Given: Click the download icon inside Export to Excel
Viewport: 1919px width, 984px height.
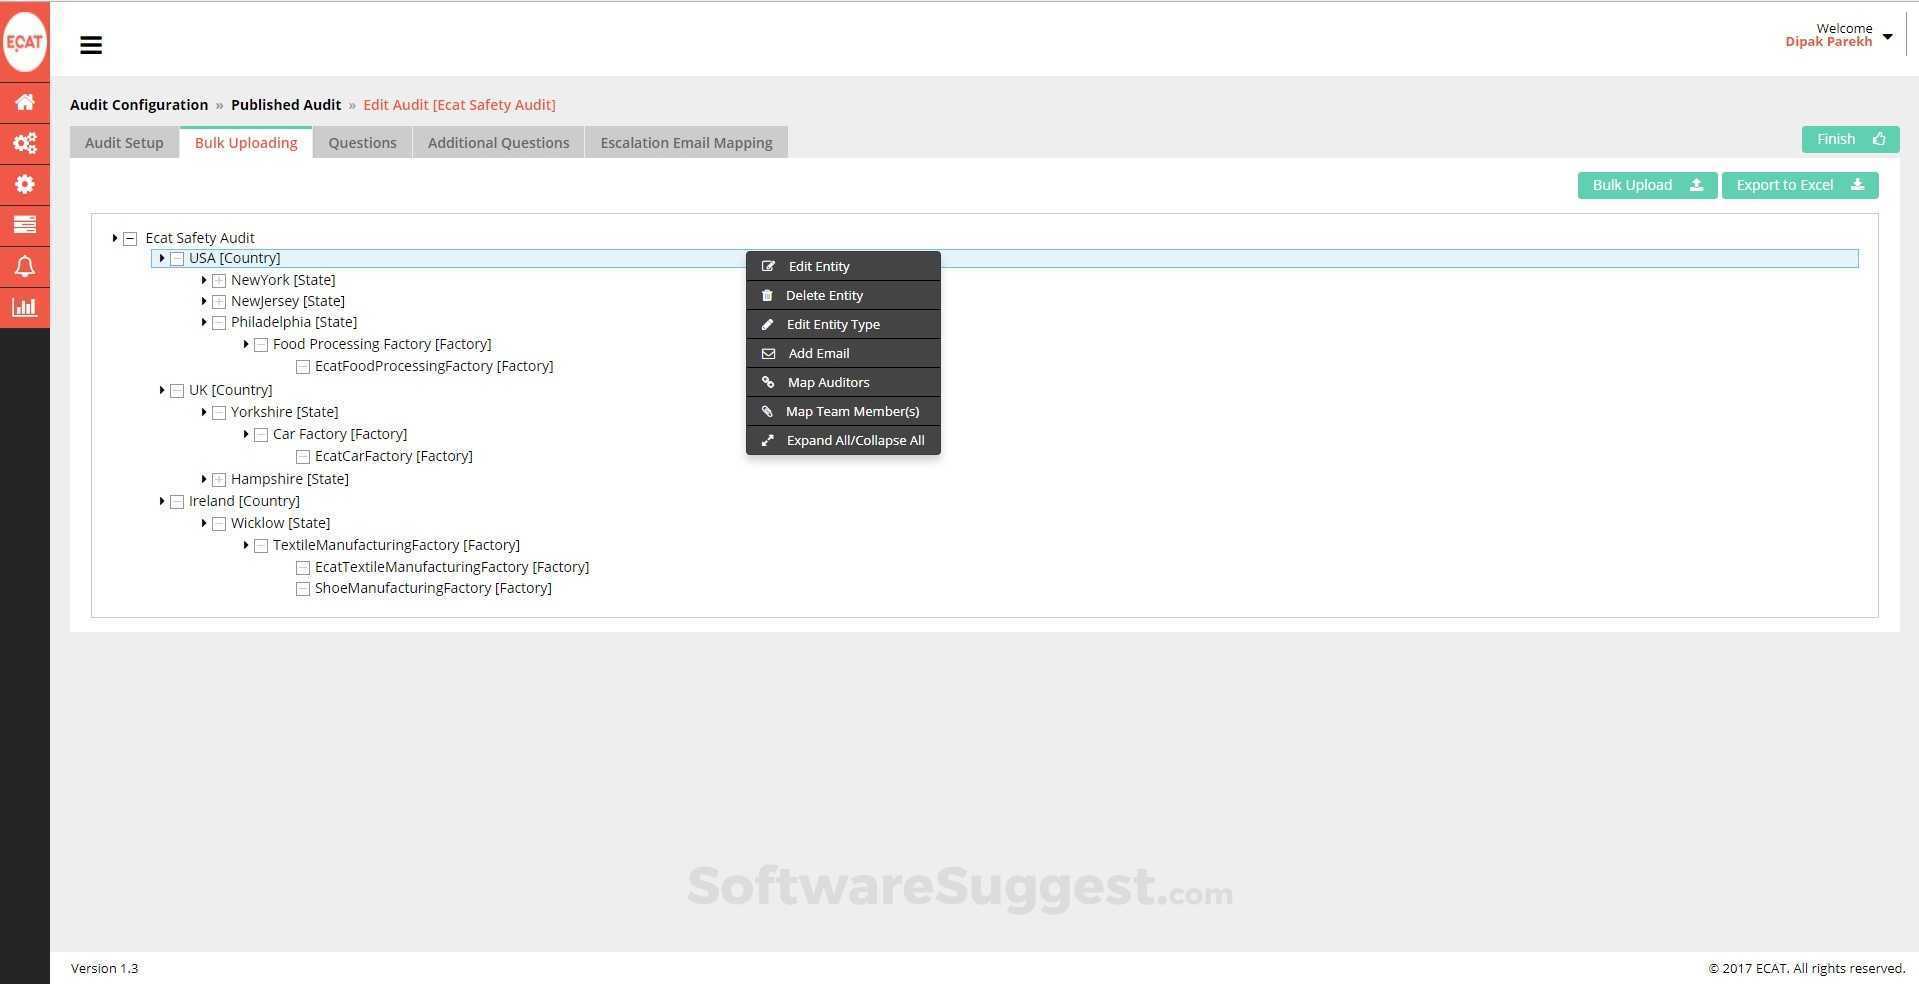Looking at the screenshot, I should click(1858, 185).
